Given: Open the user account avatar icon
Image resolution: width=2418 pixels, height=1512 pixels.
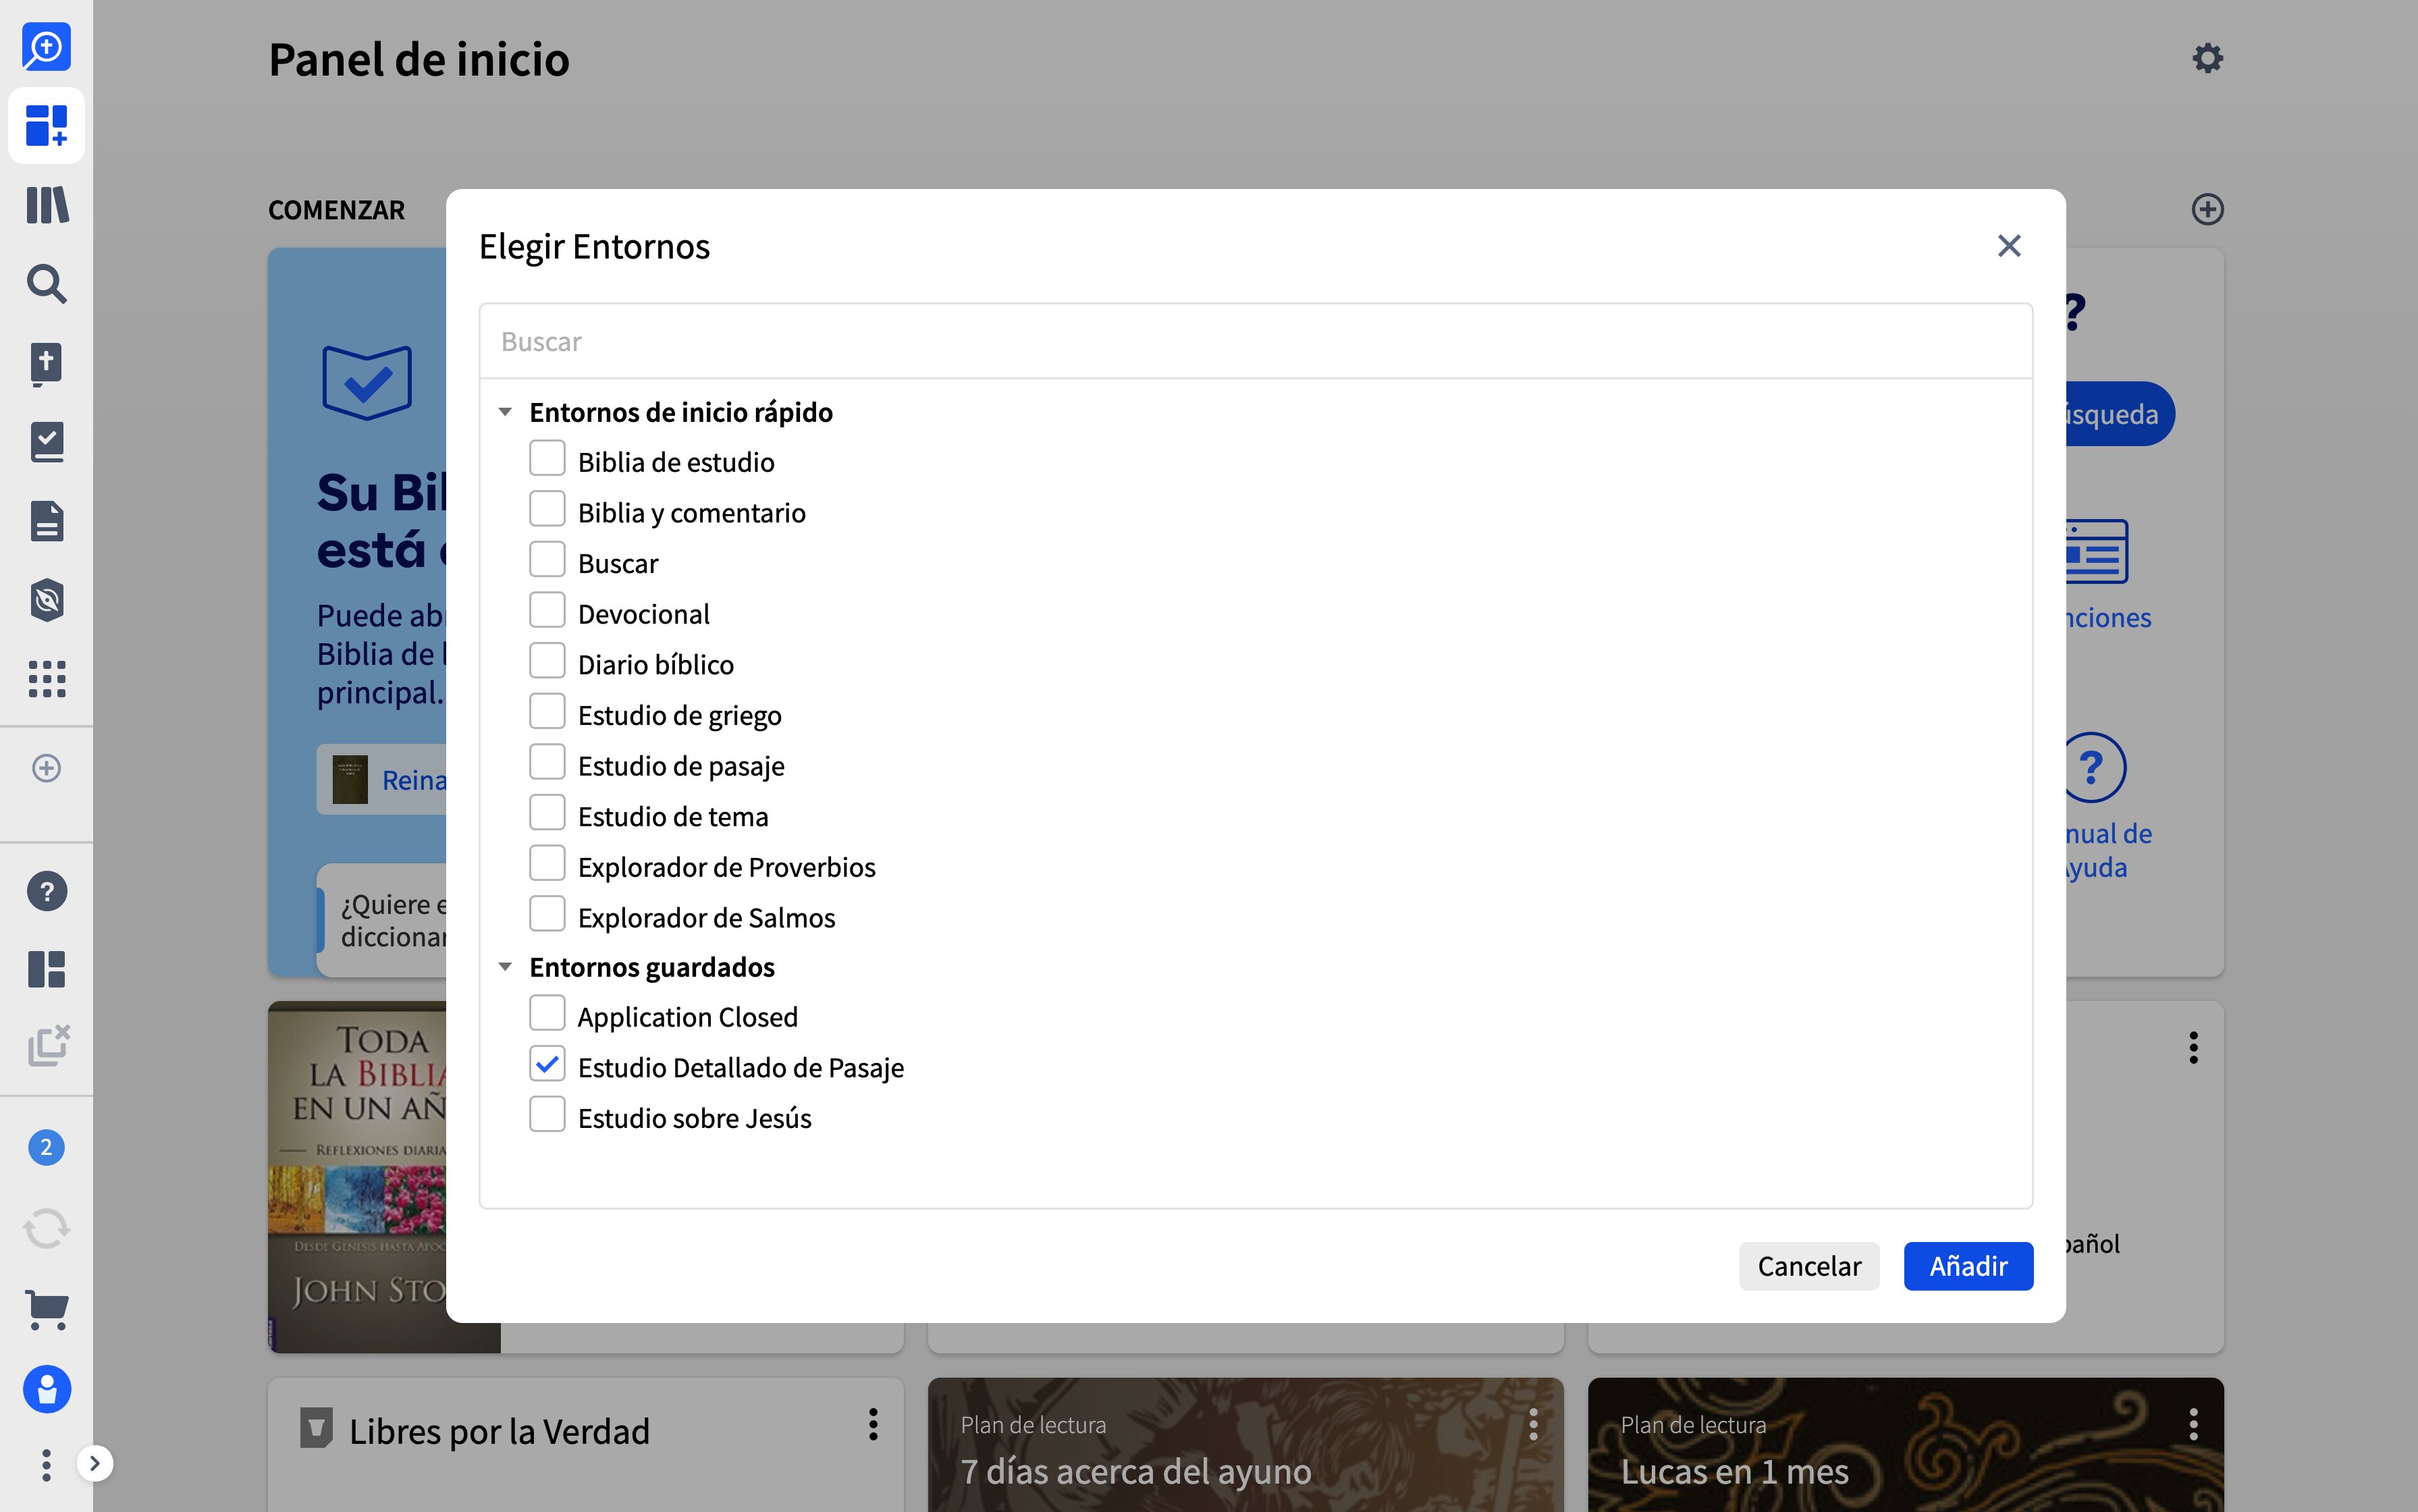Looking at the screenshot, I should pyautogui.click(x=46, y=1389).
